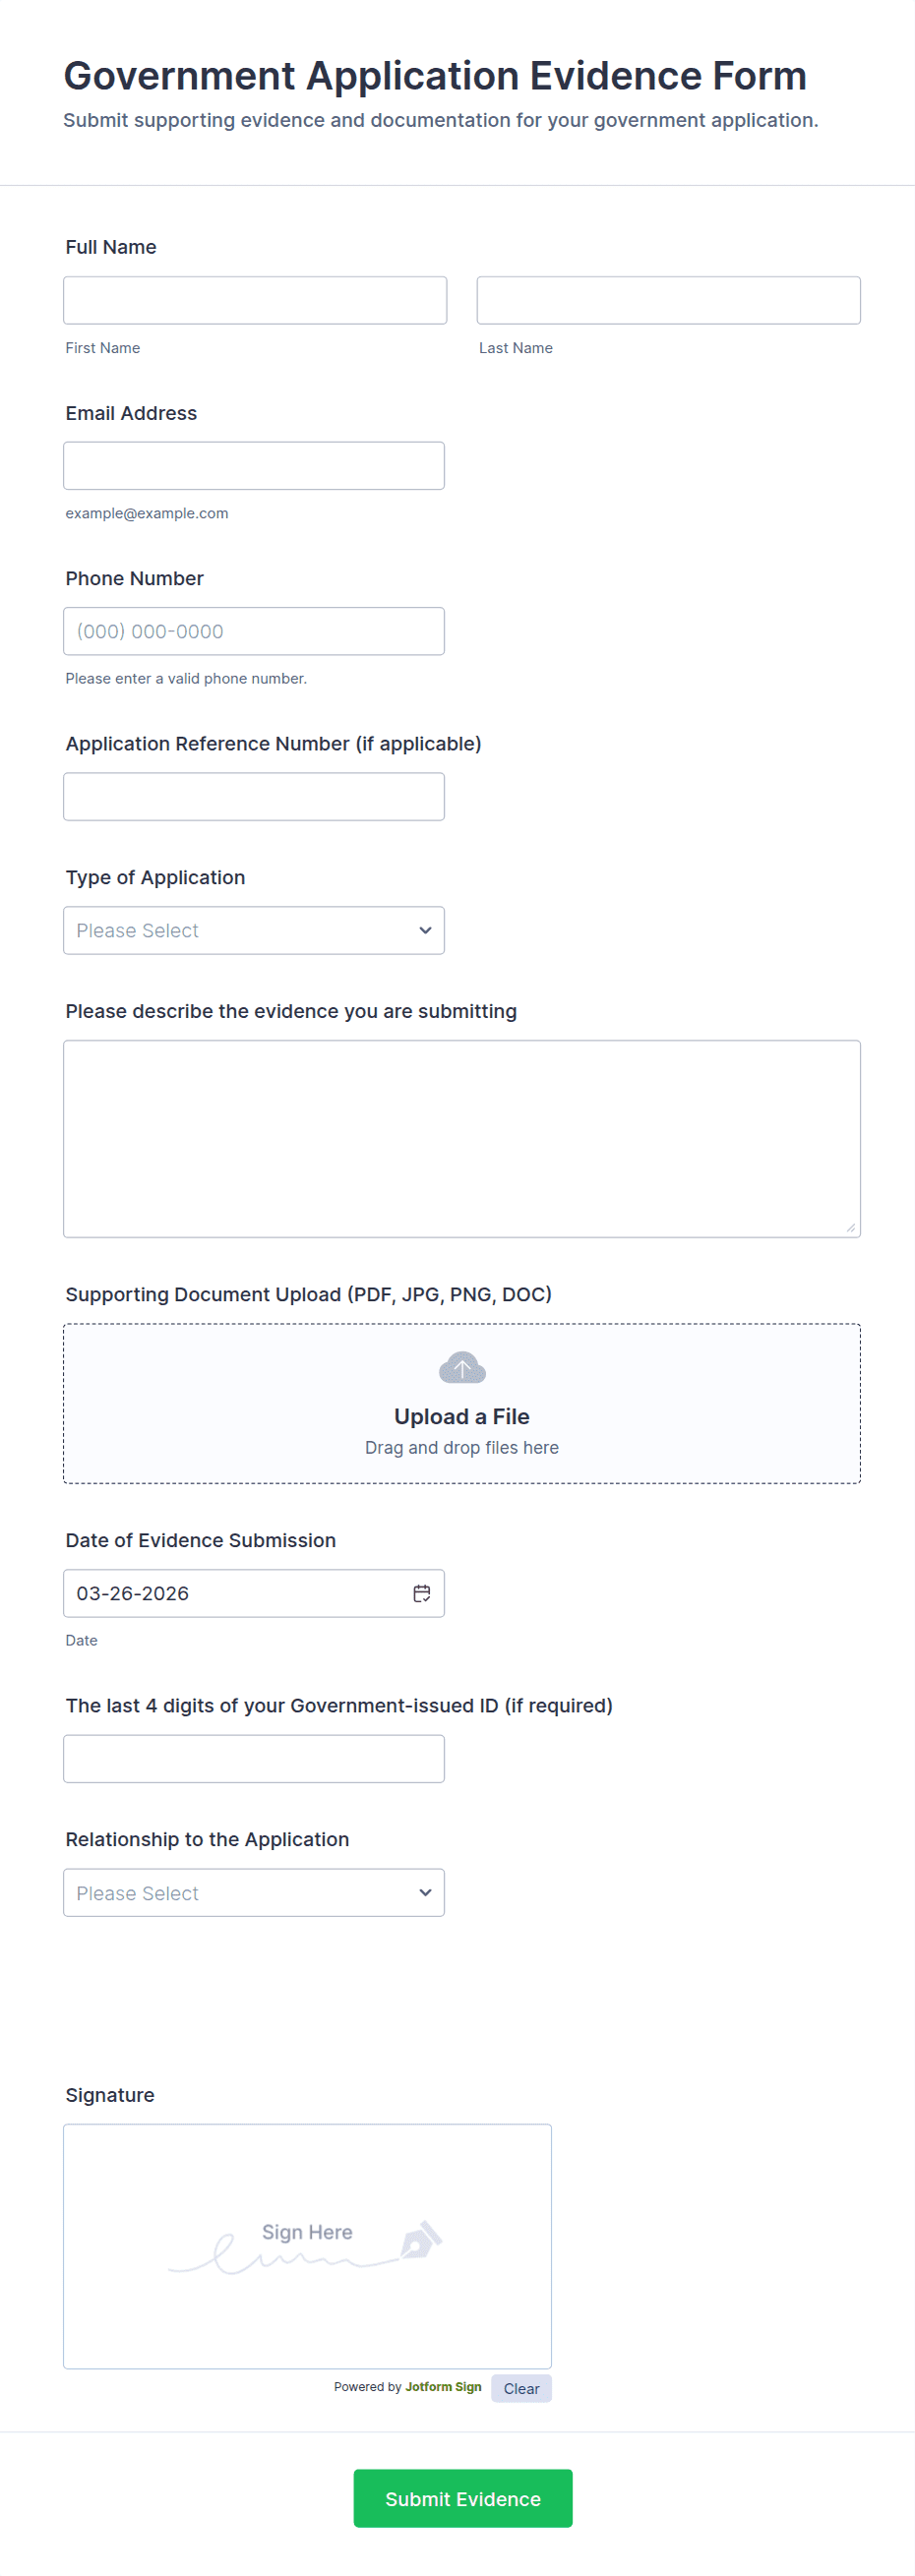Click the cloud upload icon

click(x=462, y=1367)
